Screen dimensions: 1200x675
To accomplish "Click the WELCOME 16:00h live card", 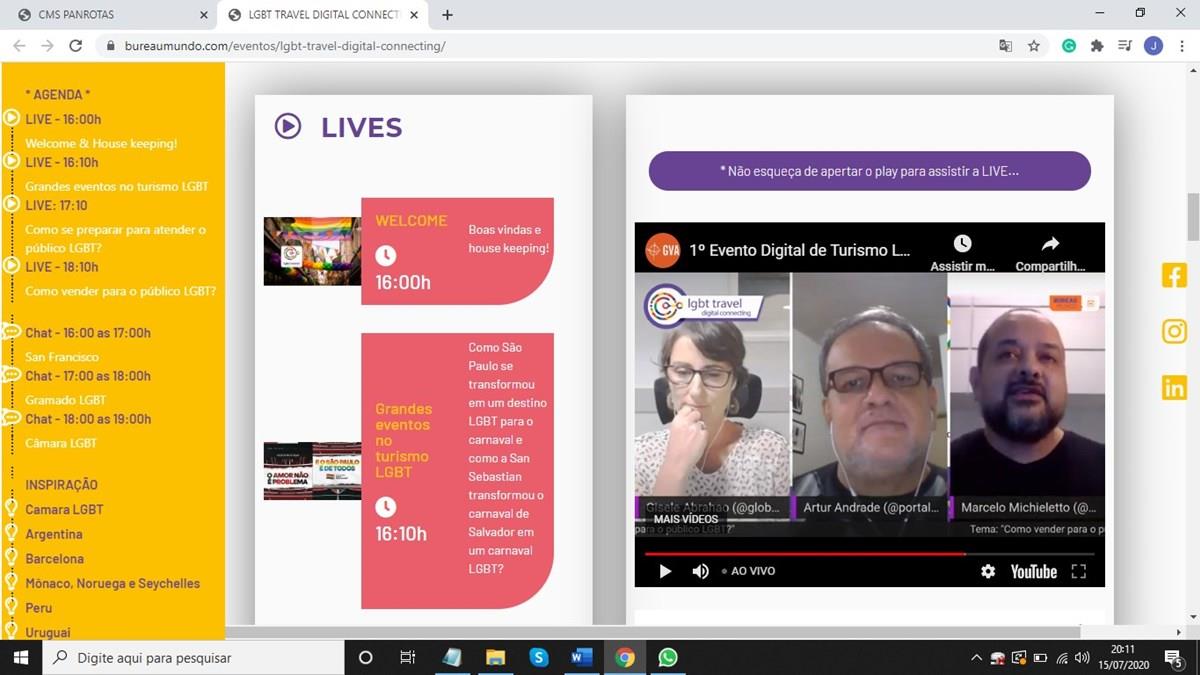I will (x=457, y=251).
